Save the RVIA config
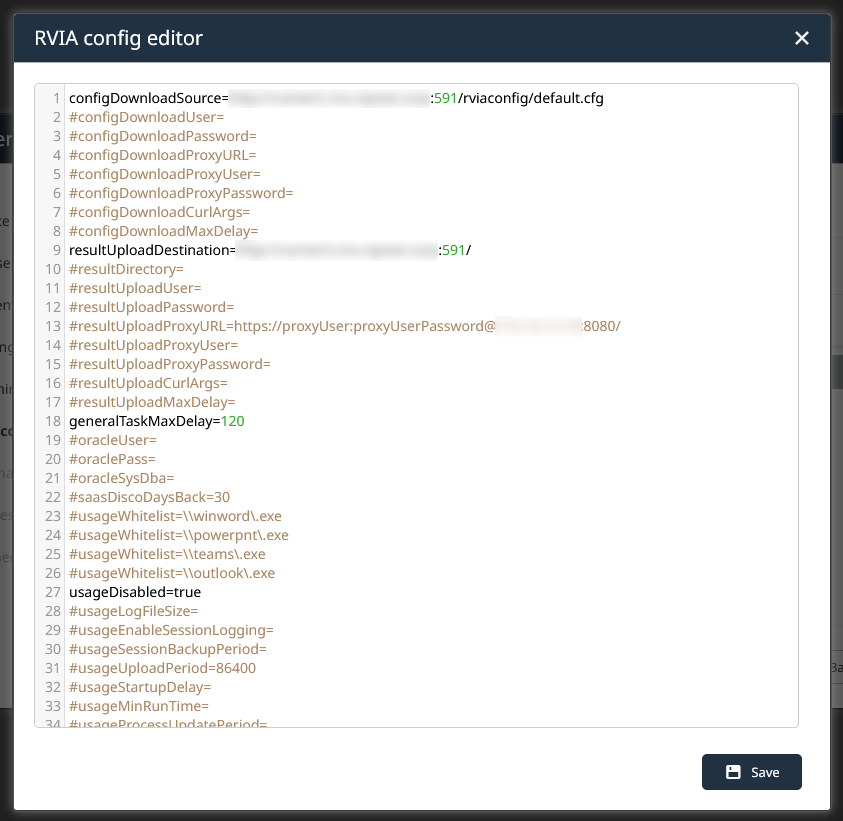The width and height of the screenshot is (843, 821). click(752, 772)
